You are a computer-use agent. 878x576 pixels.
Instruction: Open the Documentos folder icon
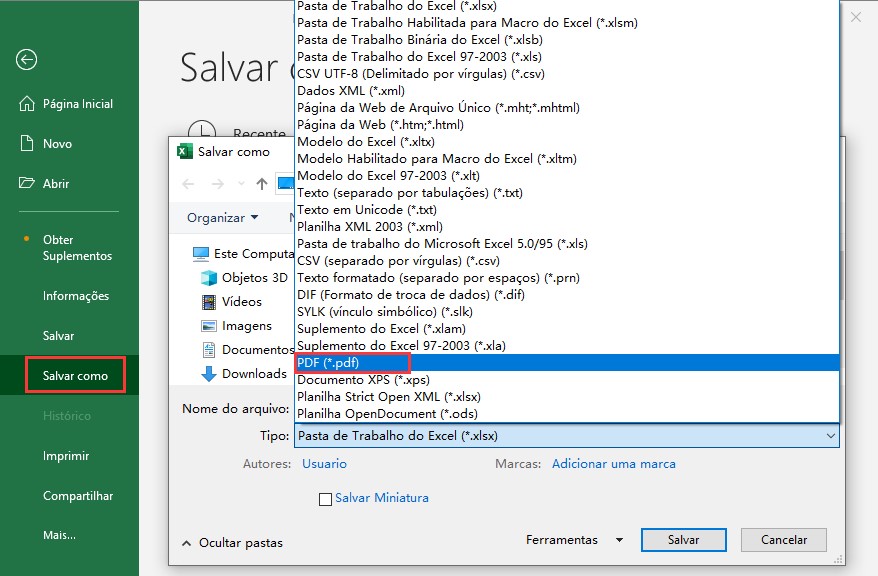(207, 349)
